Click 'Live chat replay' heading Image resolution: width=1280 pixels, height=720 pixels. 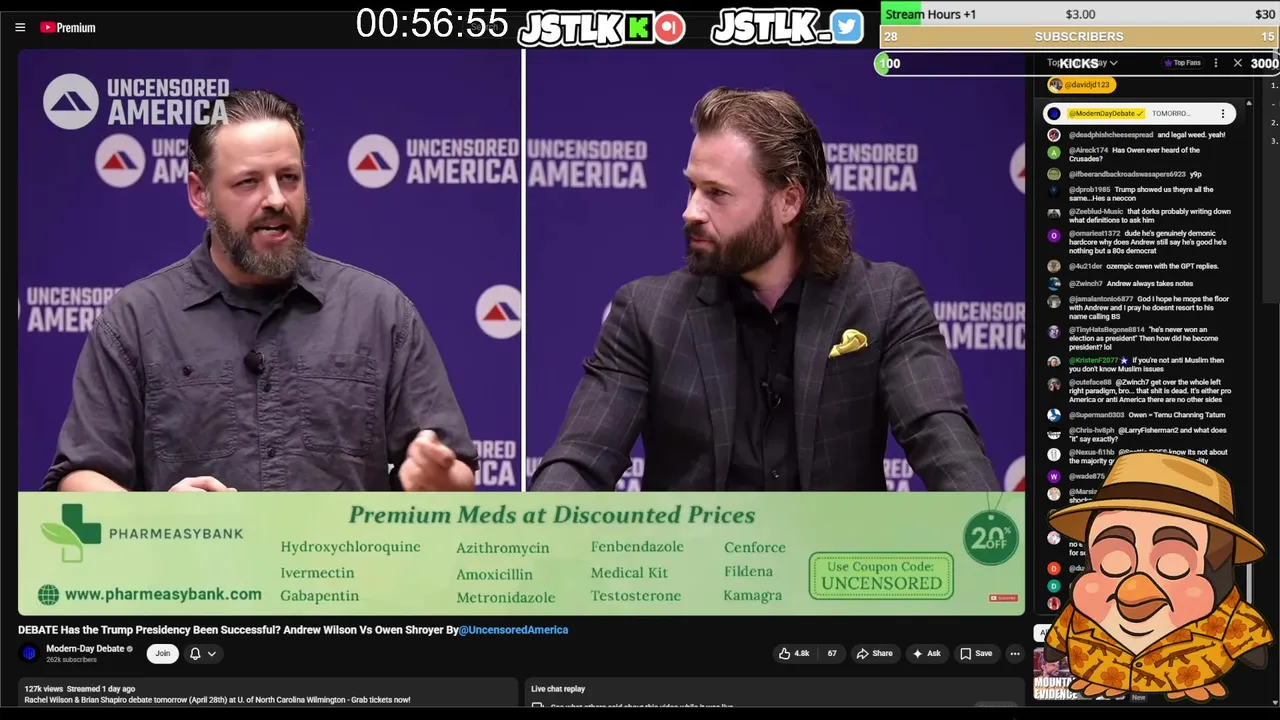(558, 689)
